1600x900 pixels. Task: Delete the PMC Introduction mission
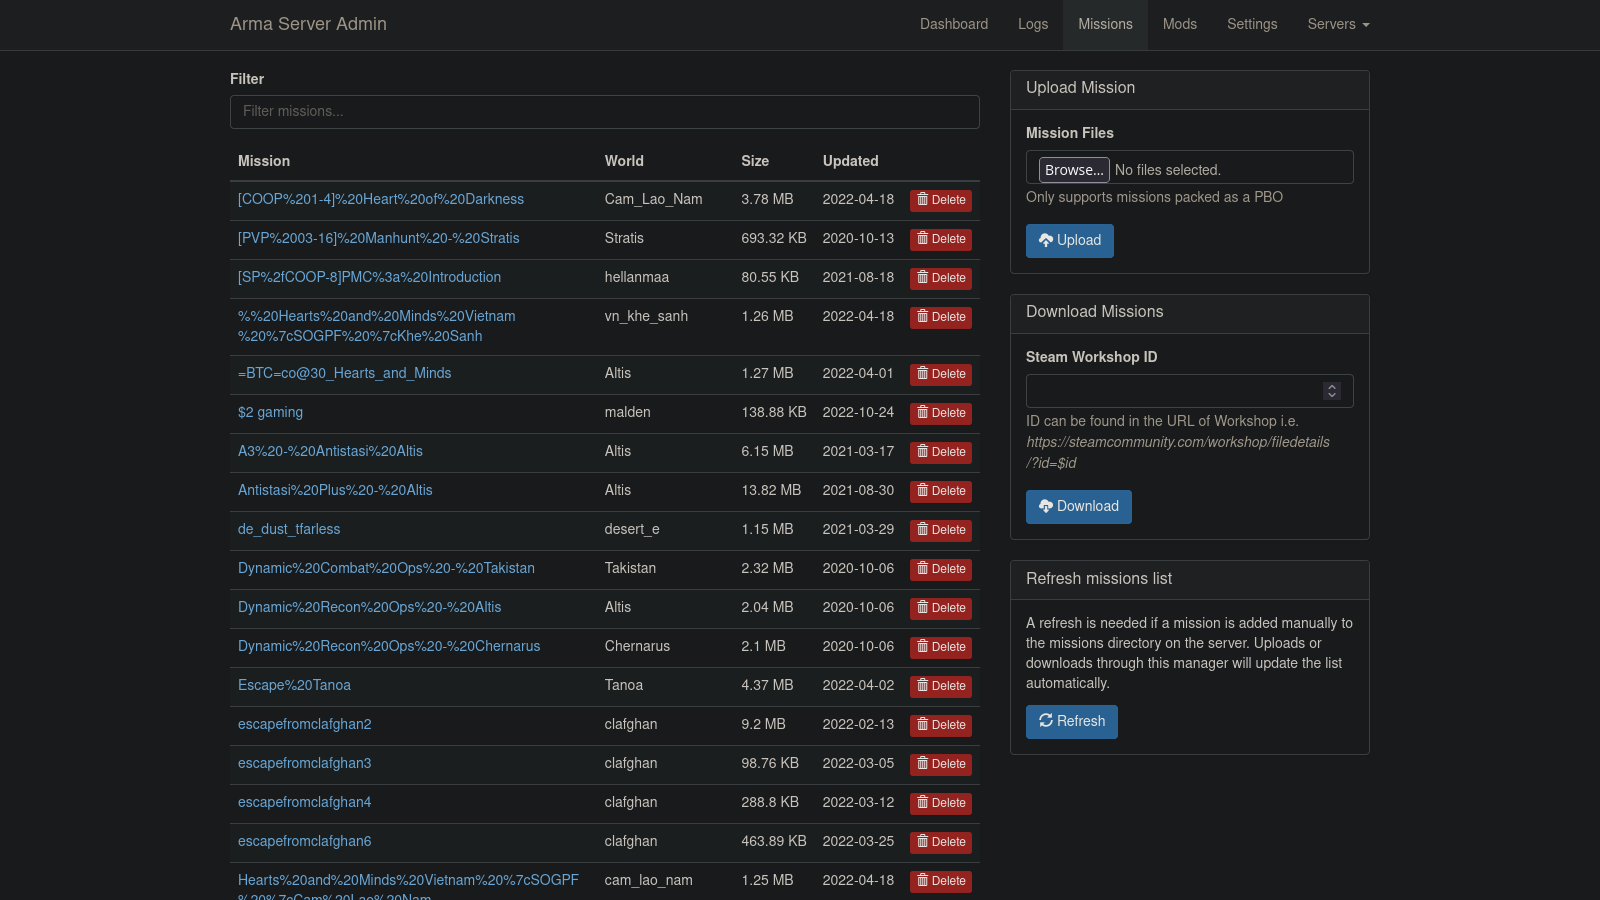click(x=940, y=278)
